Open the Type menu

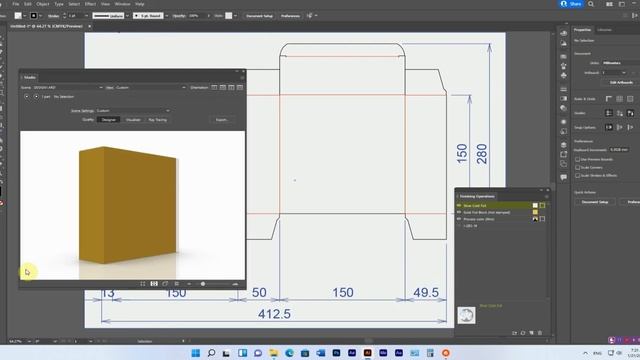[59, 4]
